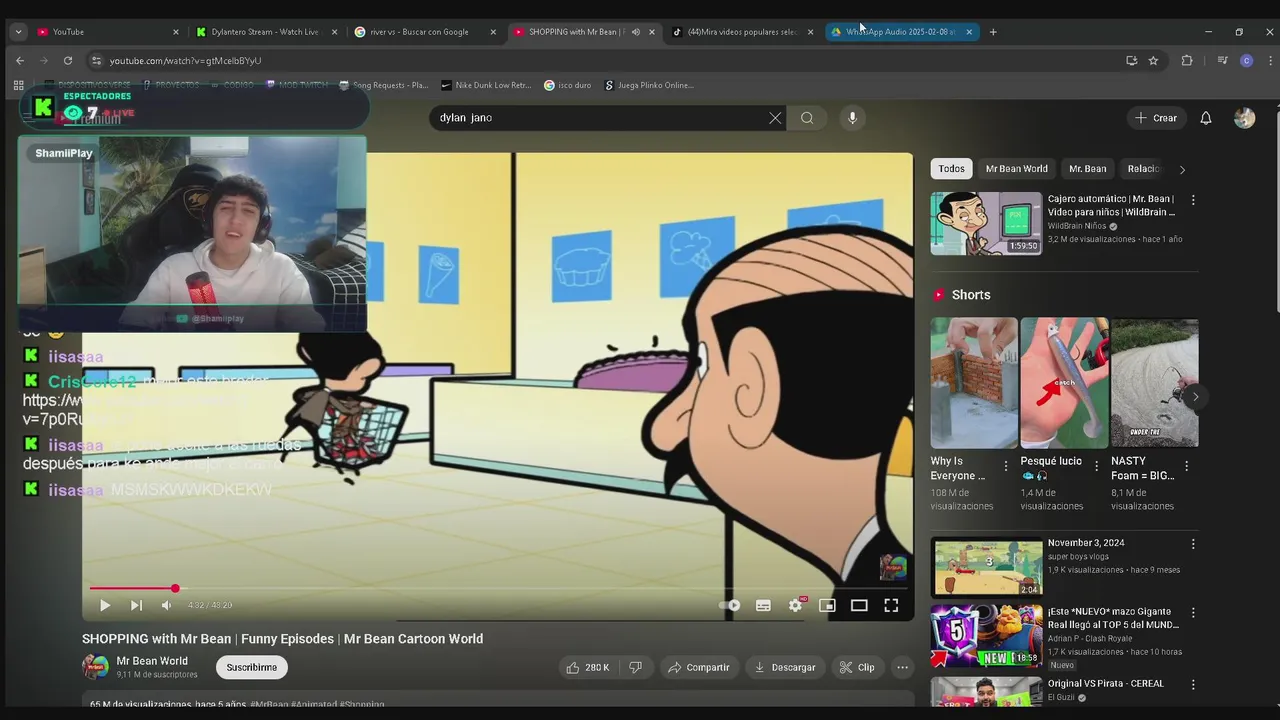Enter fullscreen mode
The image size is (1280, 720).
(x=891, y=605)
